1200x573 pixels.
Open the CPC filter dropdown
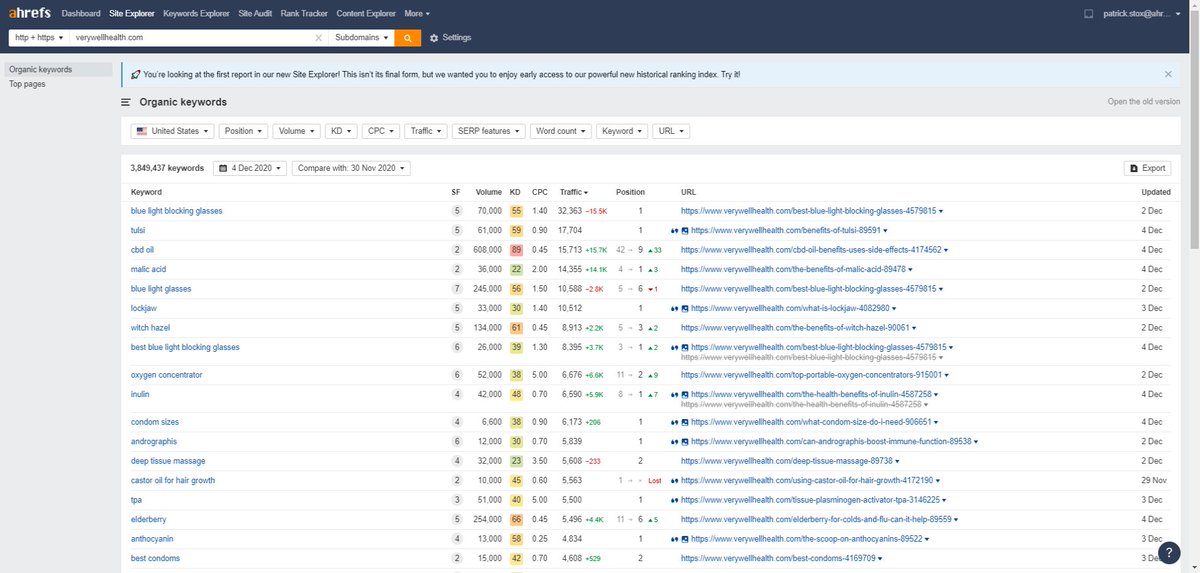pyautogui.click(x=380, y=131)
